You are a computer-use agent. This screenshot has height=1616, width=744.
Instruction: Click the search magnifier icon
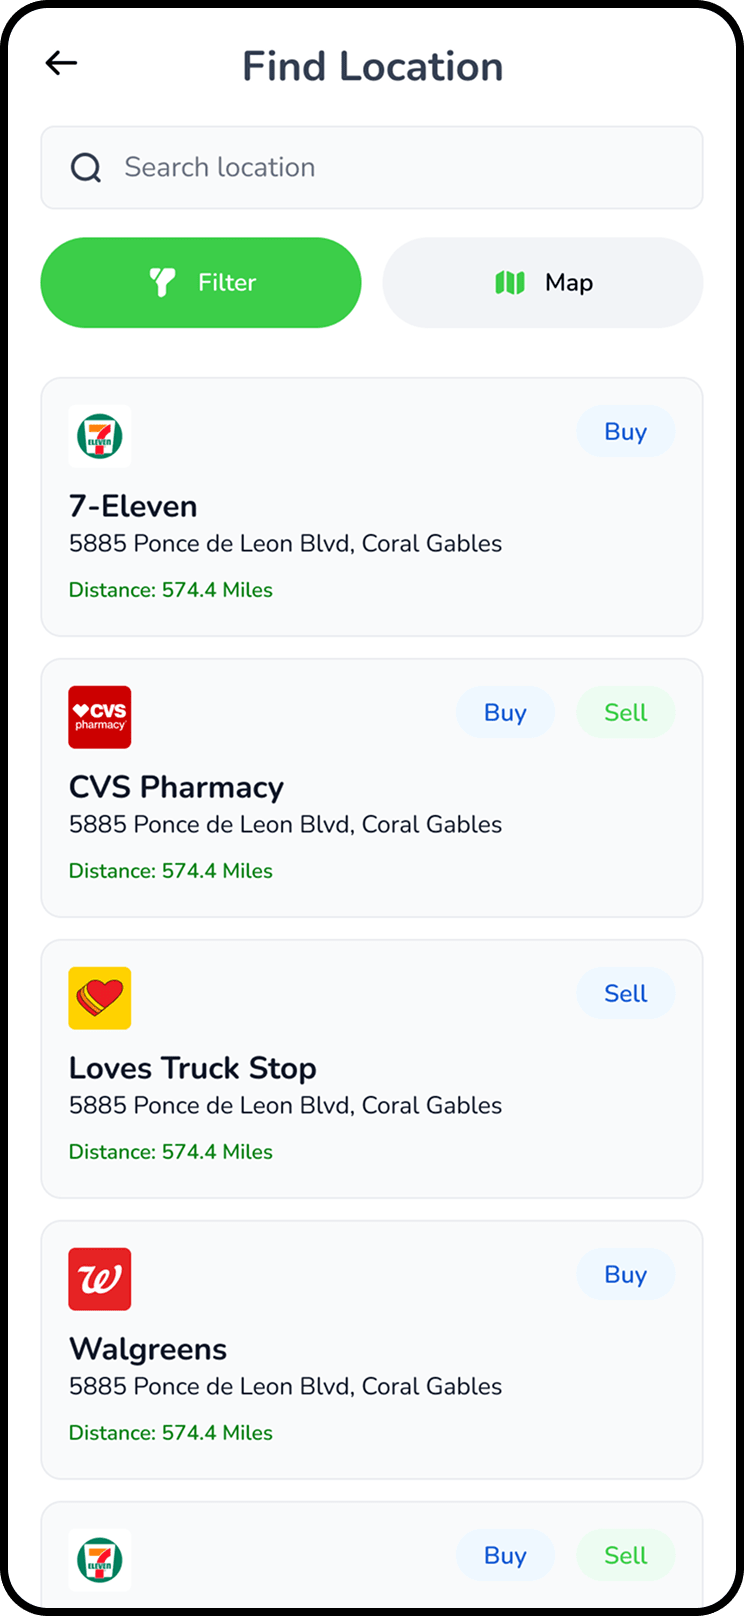click(86, 167)
